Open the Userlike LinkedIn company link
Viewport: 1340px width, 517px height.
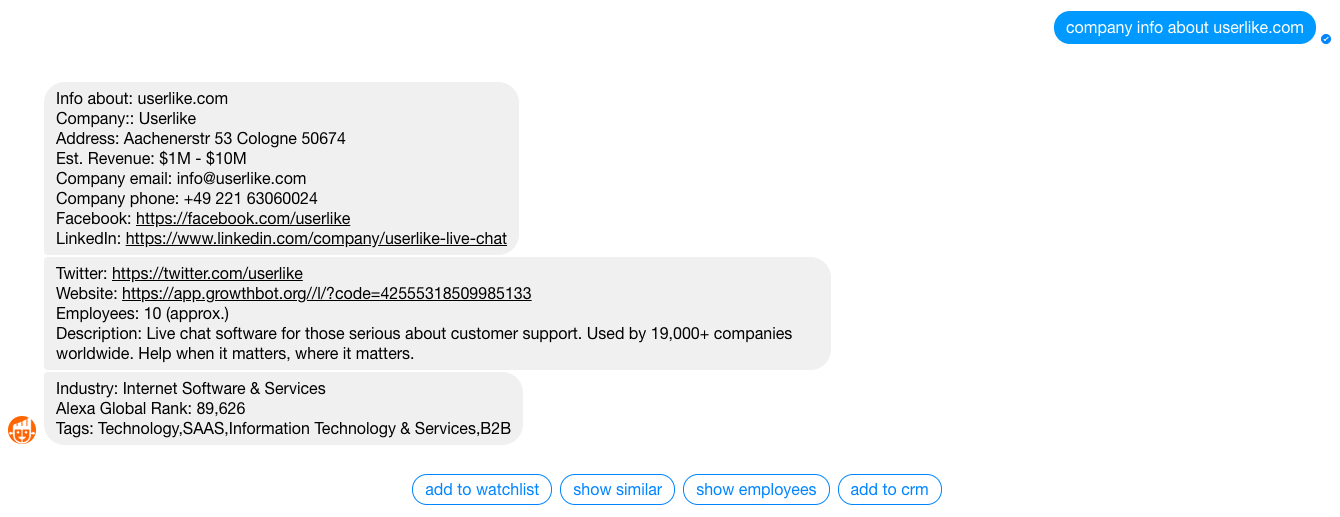point(316,238)
